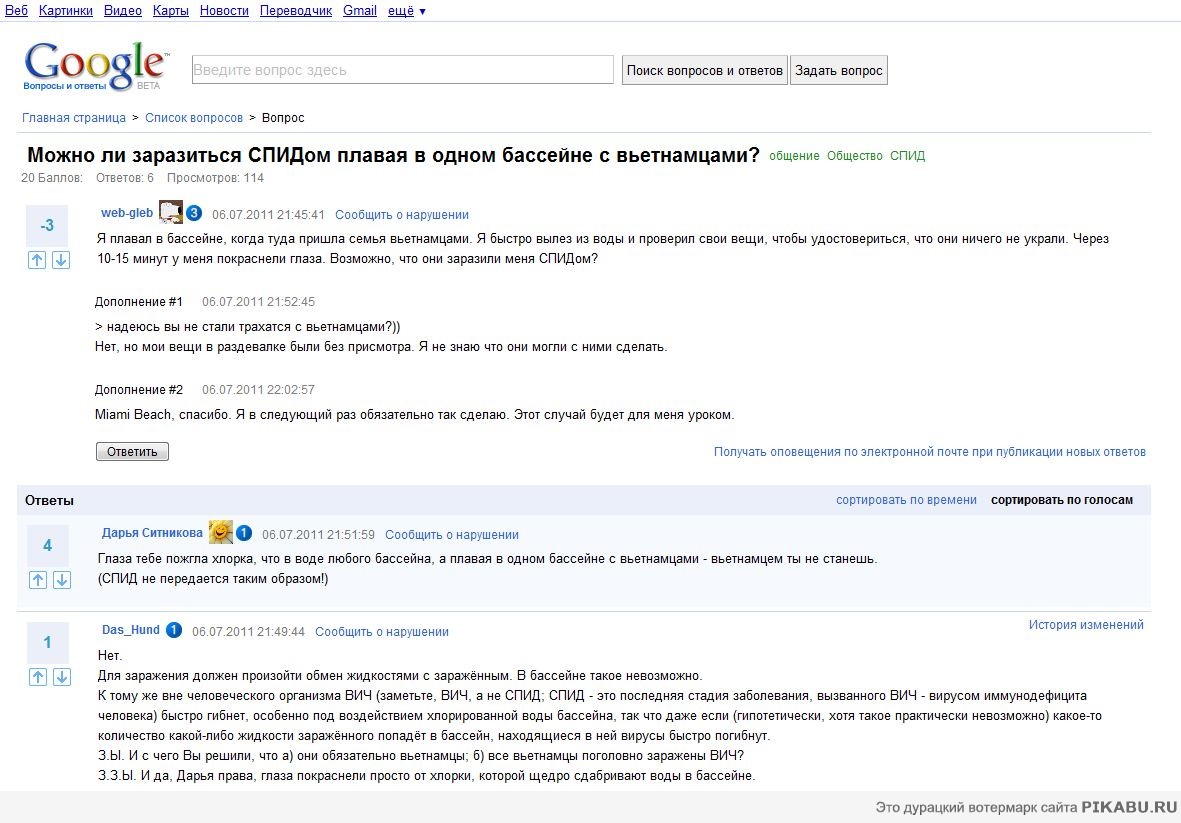The image size is (1181, 823).
Task: Focus the Введите вопрос здесь field
Action: click(402, 70)
